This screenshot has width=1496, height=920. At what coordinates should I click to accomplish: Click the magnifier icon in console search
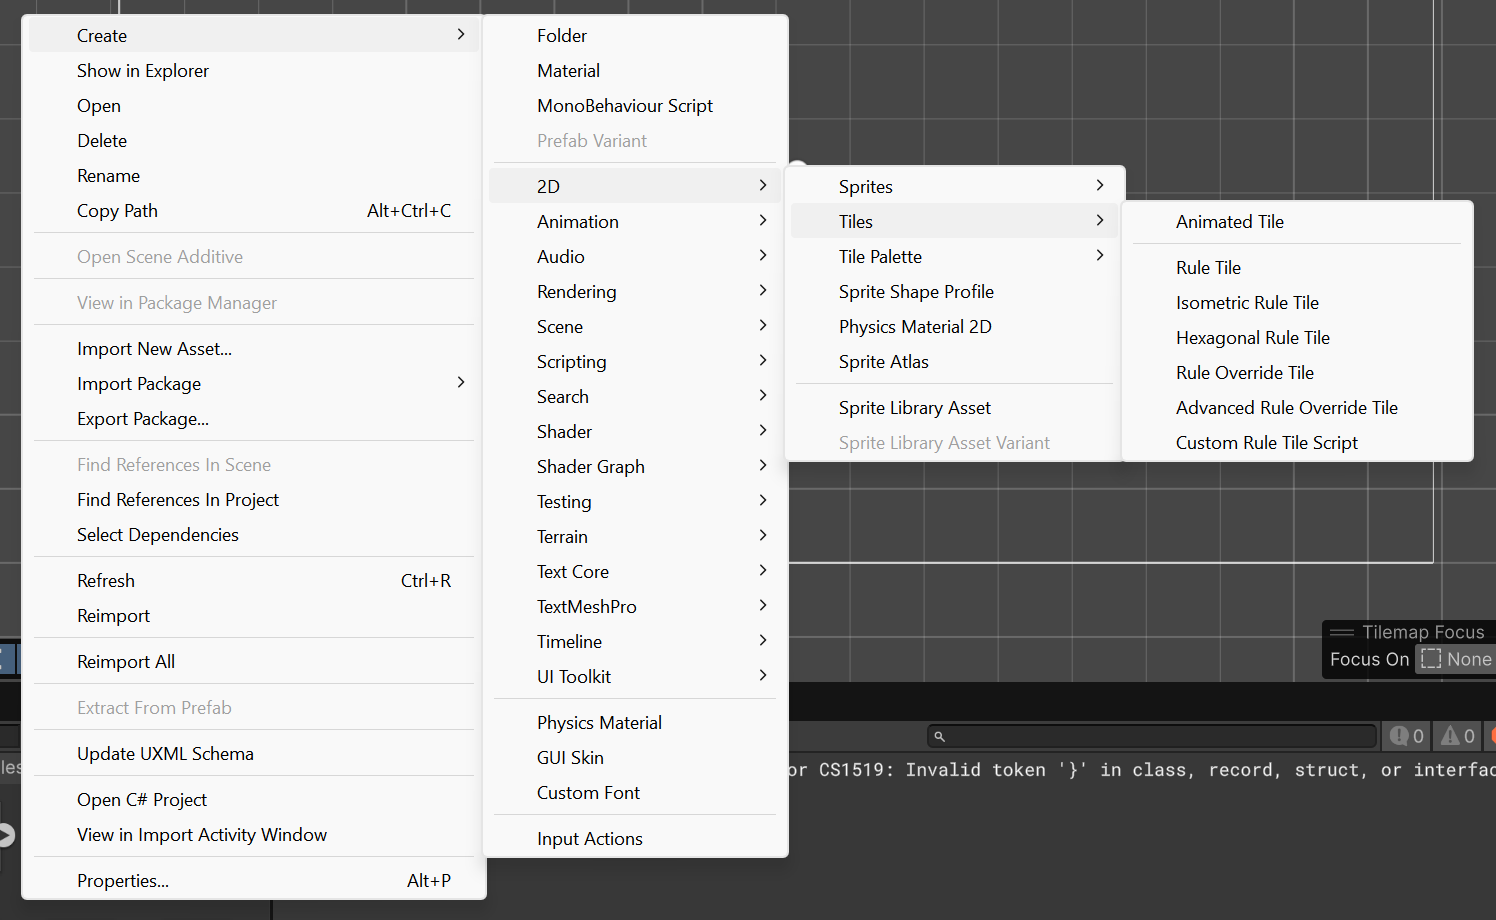(939, 736)
